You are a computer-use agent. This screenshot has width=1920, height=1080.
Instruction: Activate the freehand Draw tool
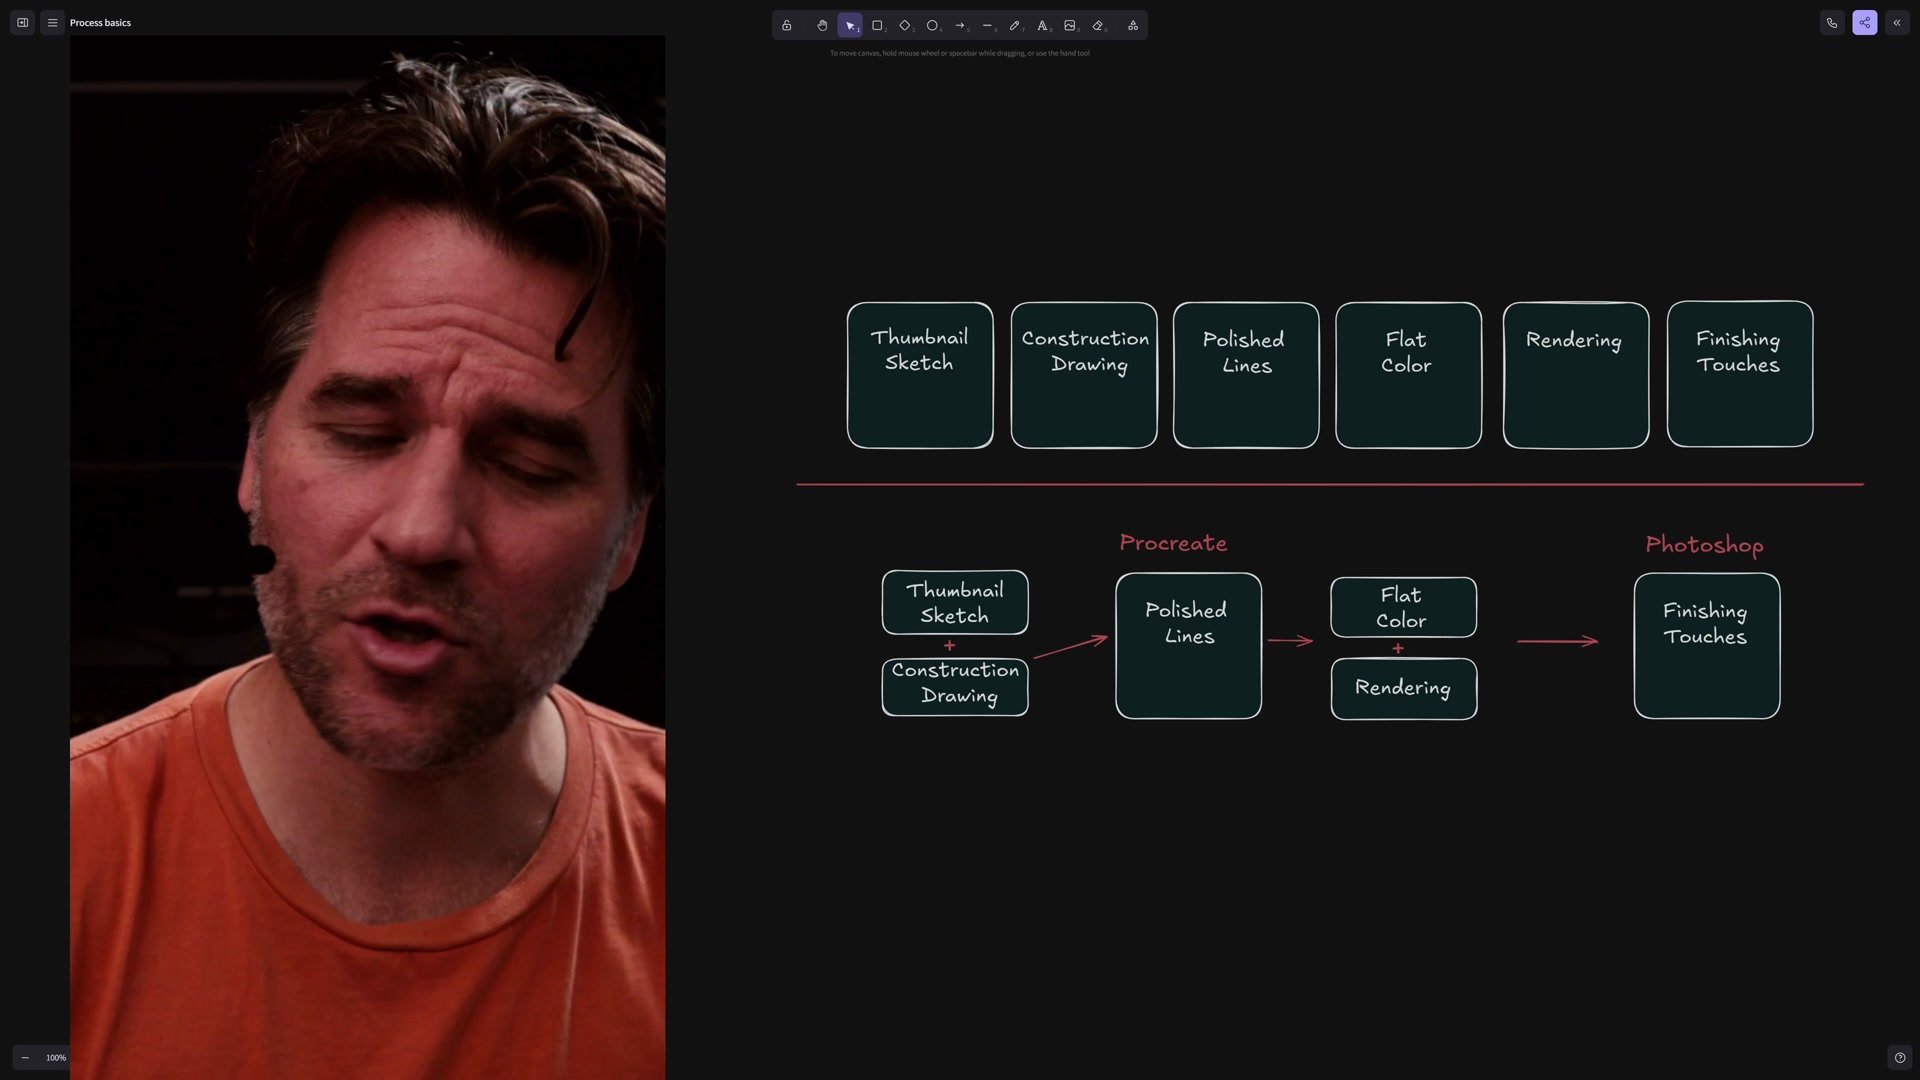(x=1014, y=25)
